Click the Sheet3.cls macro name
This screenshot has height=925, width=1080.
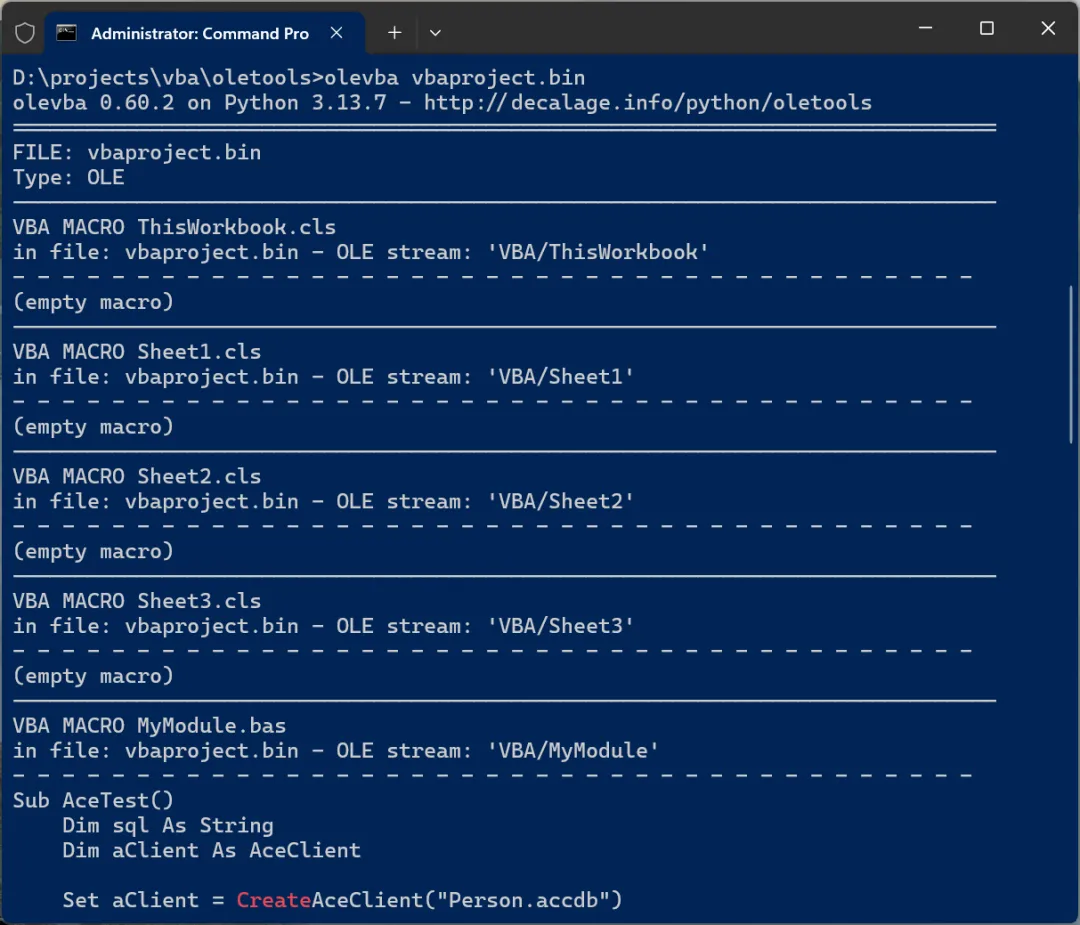199,601
